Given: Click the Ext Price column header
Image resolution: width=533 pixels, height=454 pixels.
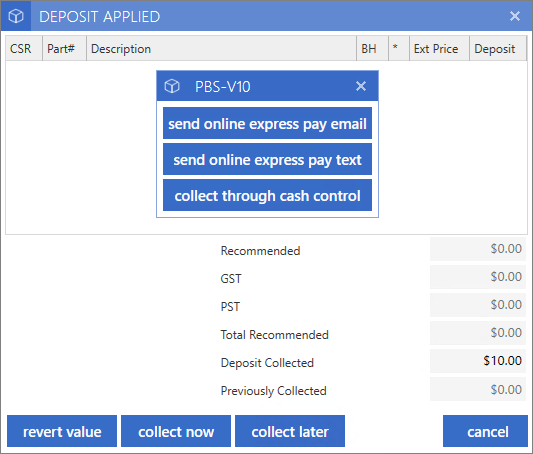Looking at the screenshot, I should click(439, 49).
